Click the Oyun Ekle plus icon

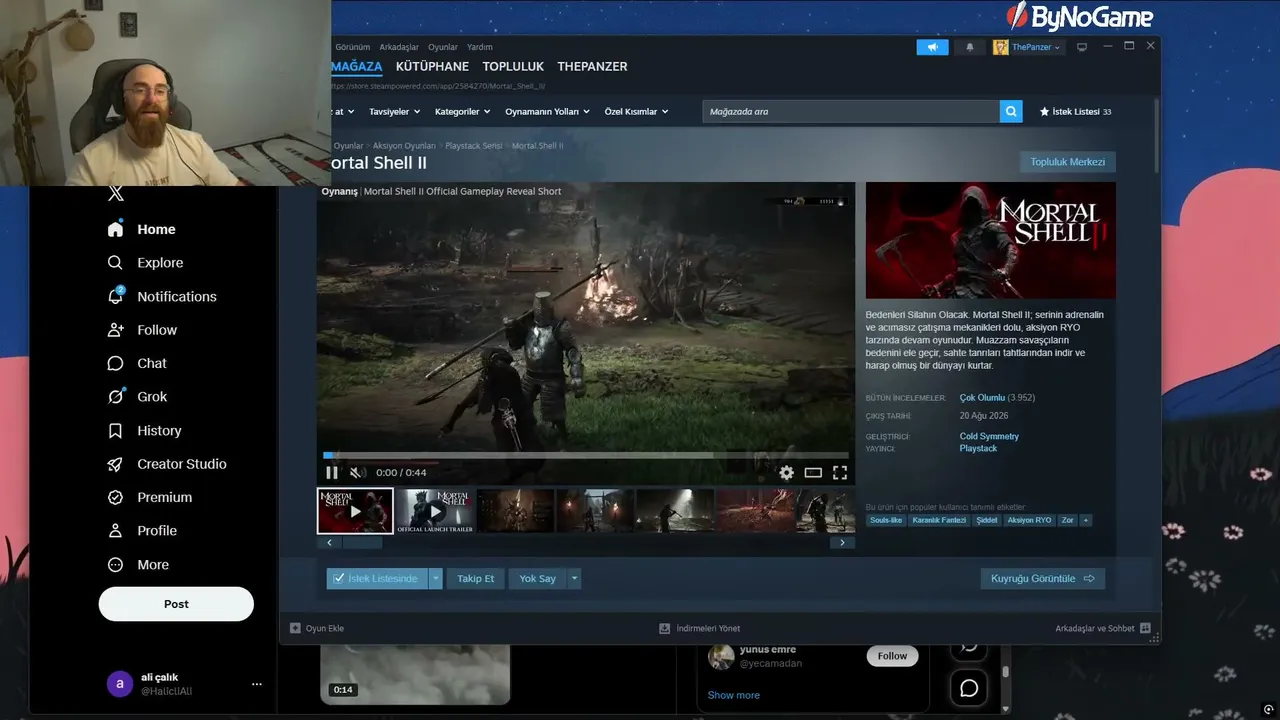(295, 628)
